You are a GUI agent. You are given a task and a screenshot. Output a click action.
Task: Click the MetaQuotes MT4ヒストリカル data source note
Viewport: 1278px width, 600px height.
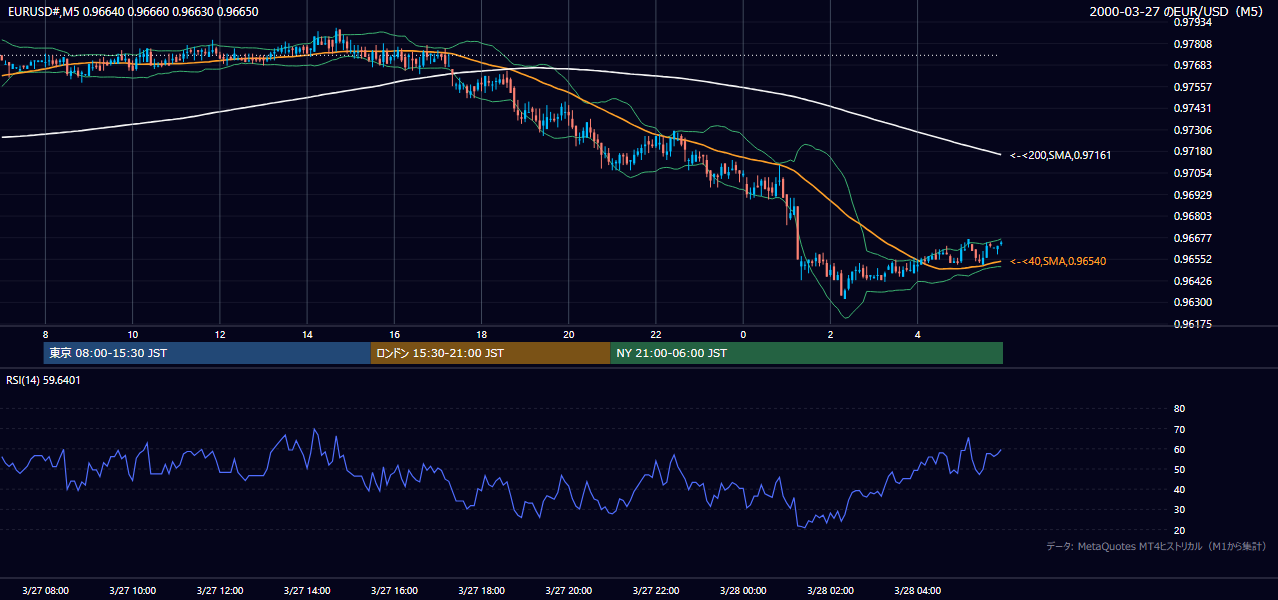[x=1156, y=546]
